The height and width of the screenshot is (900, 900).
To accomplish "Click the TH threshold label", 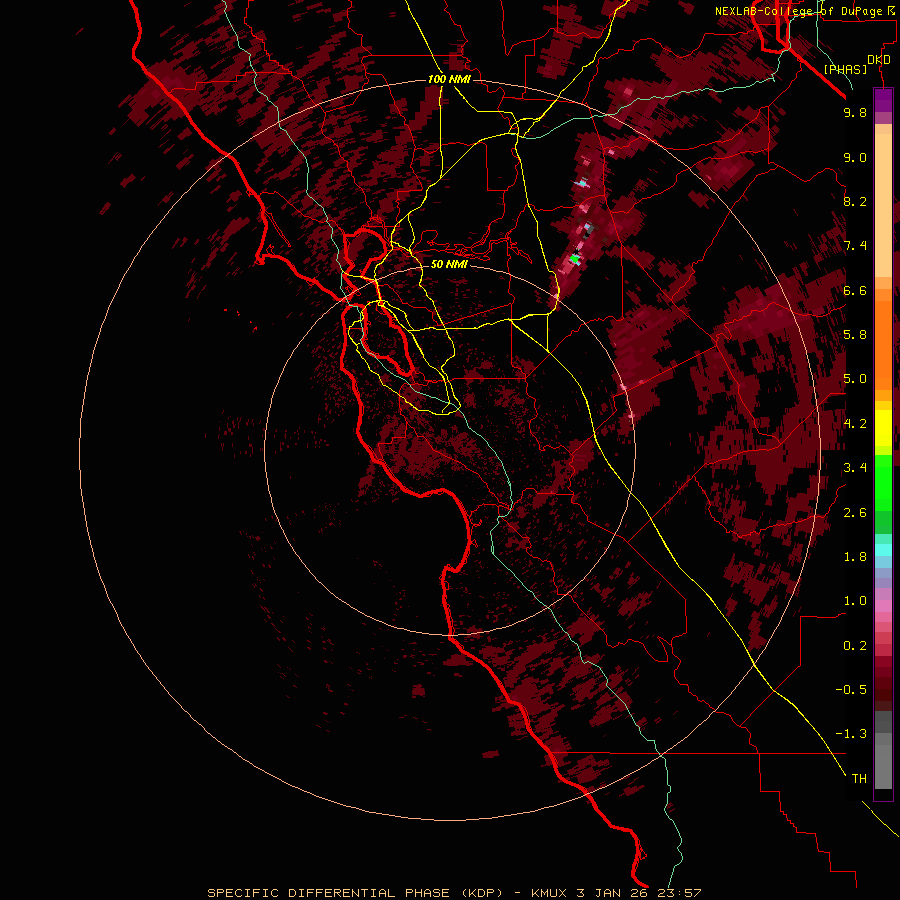I will [859, 779].
